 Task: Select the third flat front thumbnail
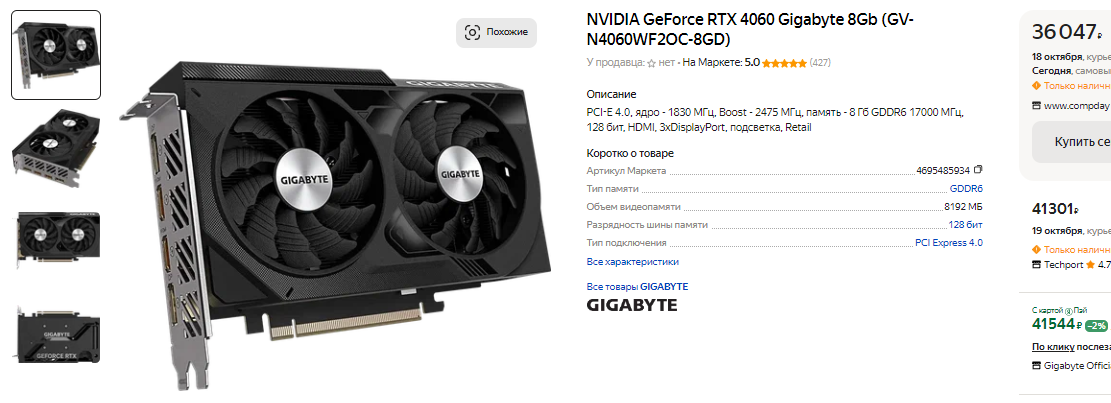click(56, 238)
